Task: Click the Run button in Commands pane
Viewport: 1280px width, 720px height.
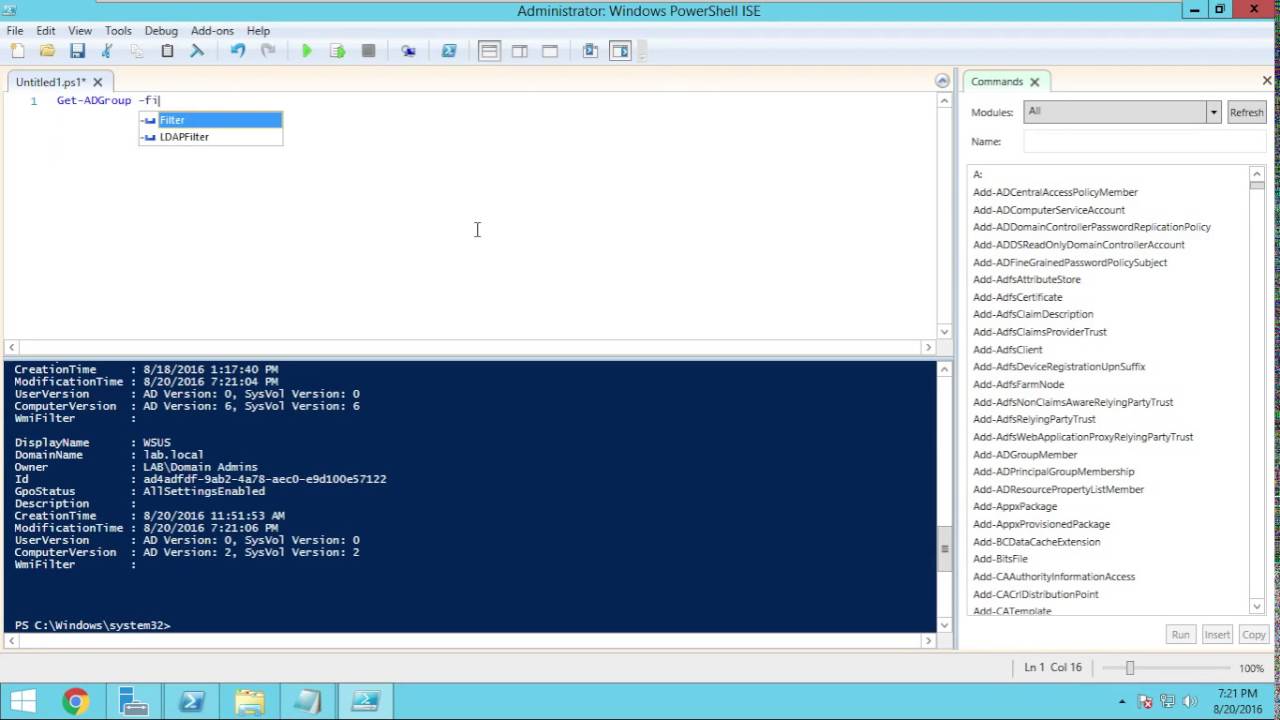Action: pyautogui.click(x=1181, y=634)
